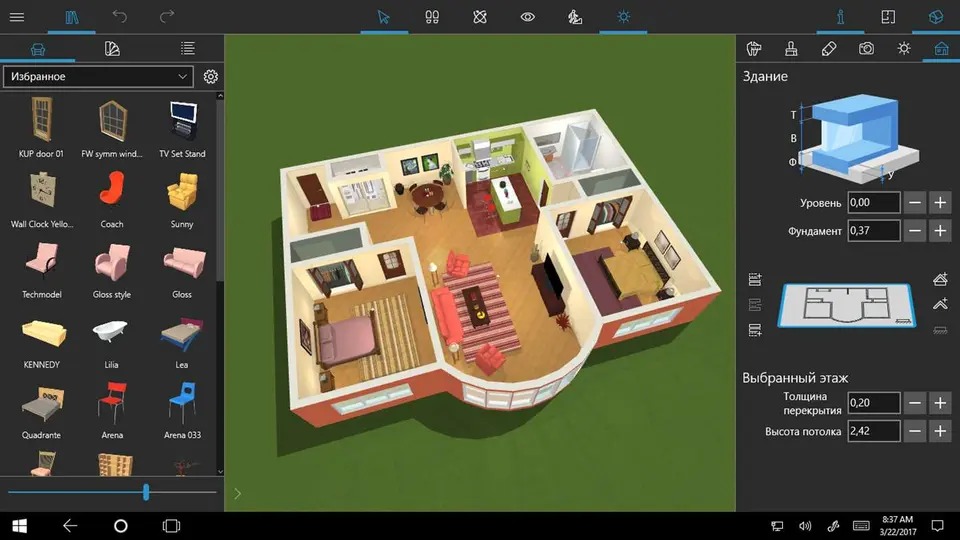Select the floor plan storey thumbnail
Image resolution: width=960 pixels, height=540 pixels.
[847, 305]
